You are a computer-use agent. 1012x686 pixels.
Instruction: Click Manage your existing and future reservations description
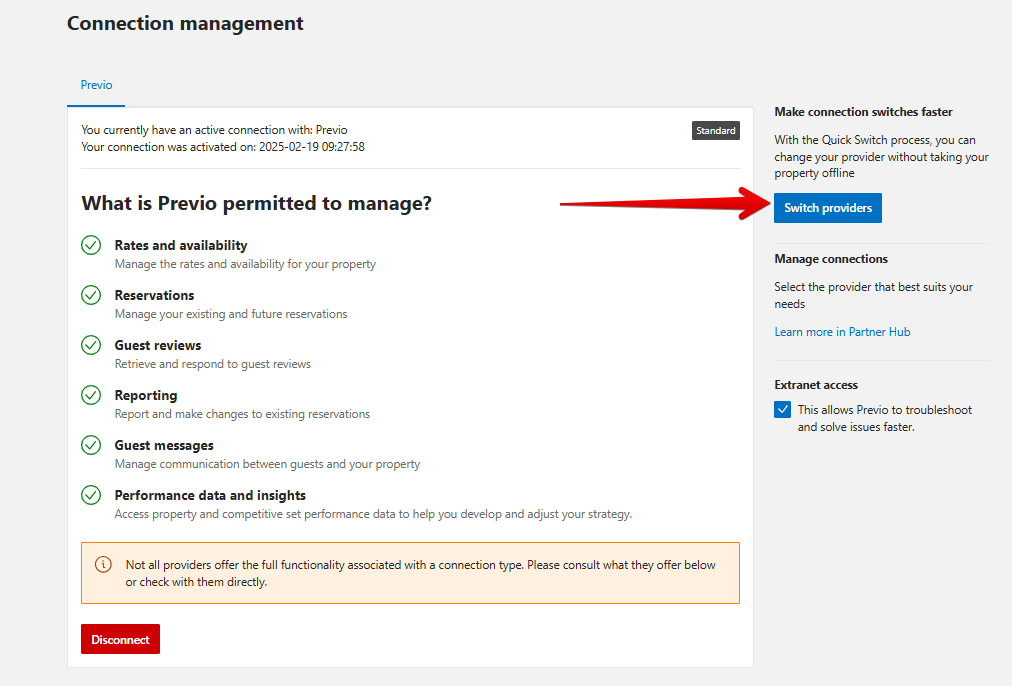tap(231, 314)
